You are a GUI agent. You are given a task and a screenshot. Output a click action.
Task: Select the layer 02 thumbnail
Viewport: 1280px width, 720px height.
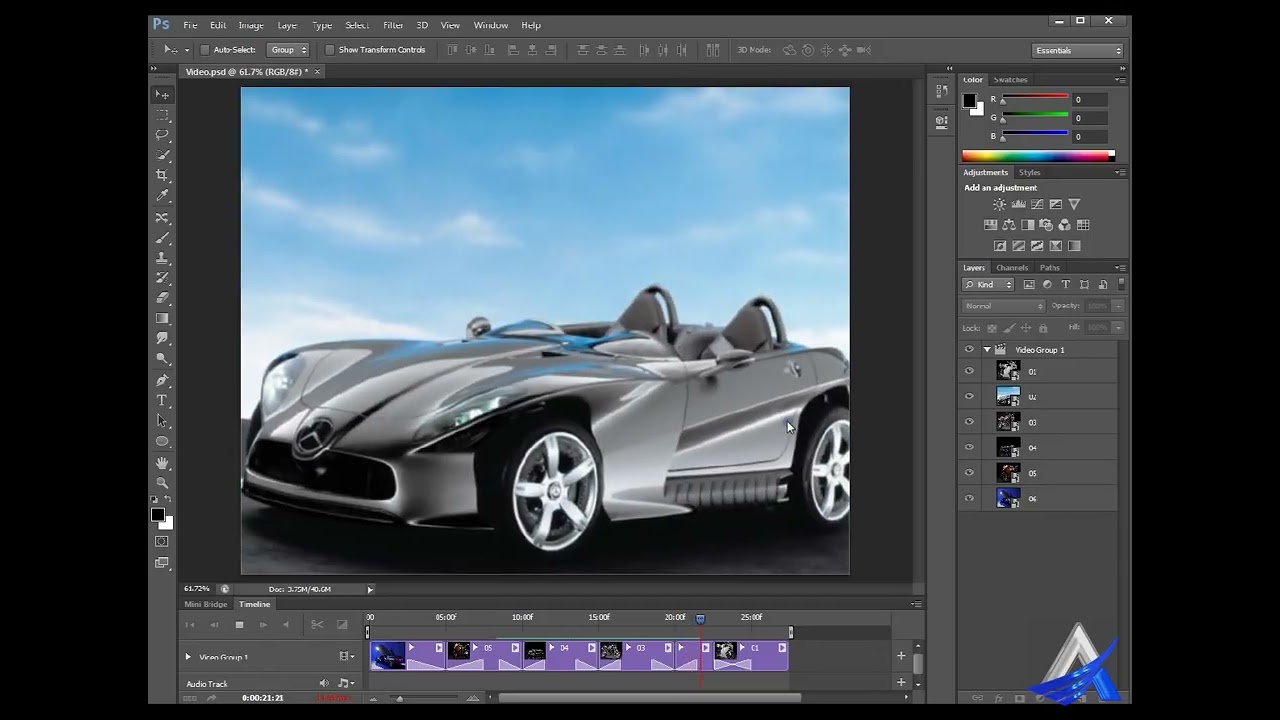(1008, 397)
